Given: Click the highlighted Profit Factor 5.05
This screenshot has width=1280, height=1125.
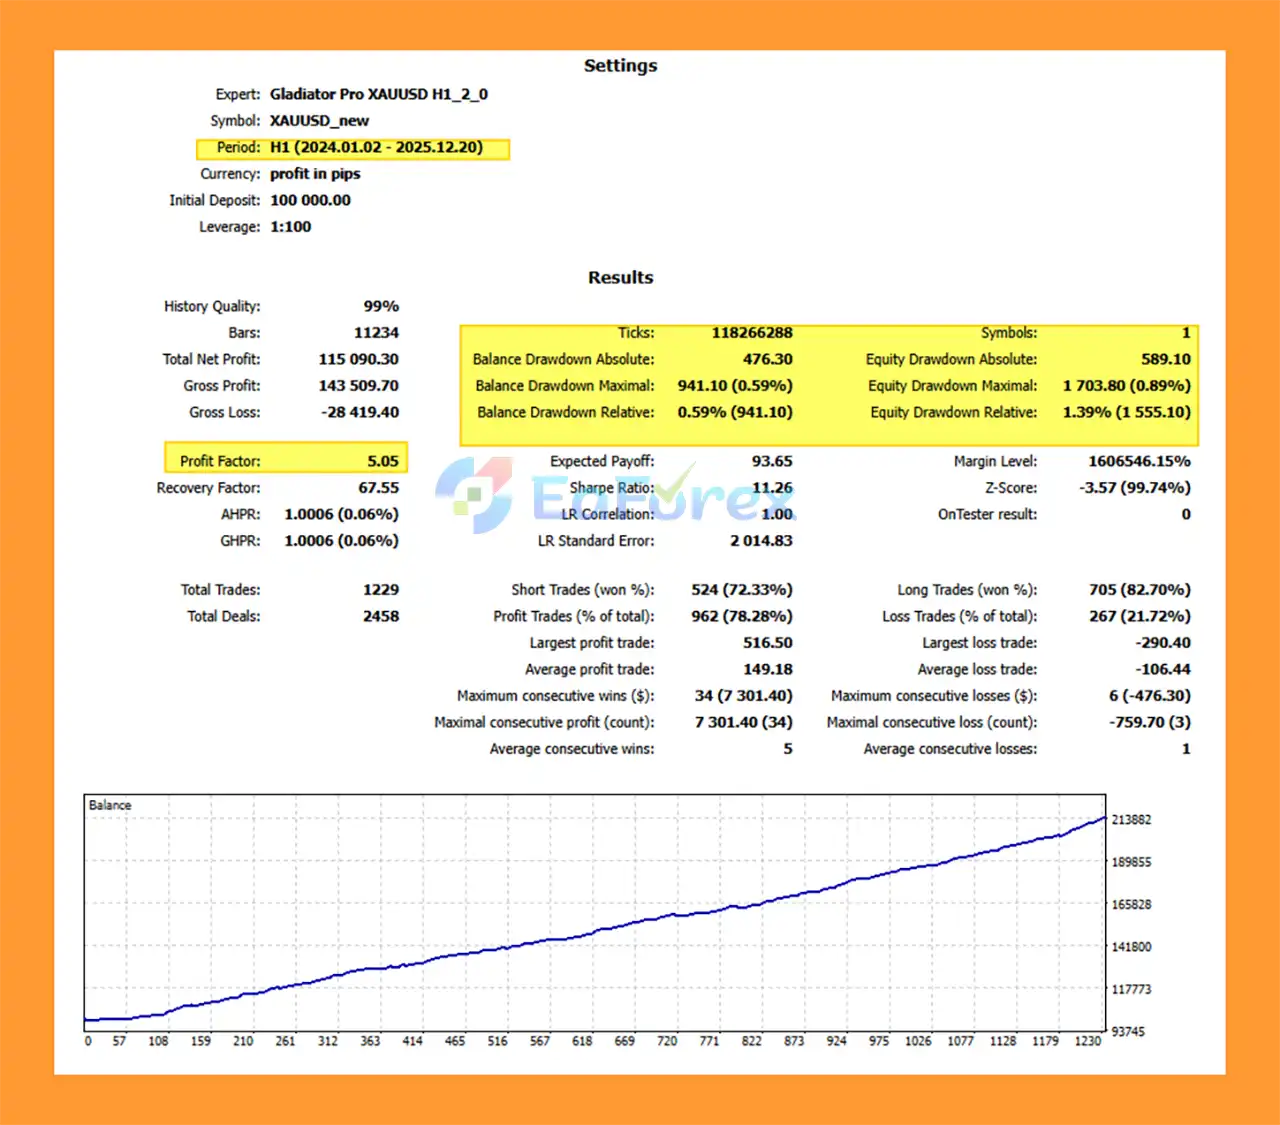Looking at the screenshot, I should click(382, 461).
